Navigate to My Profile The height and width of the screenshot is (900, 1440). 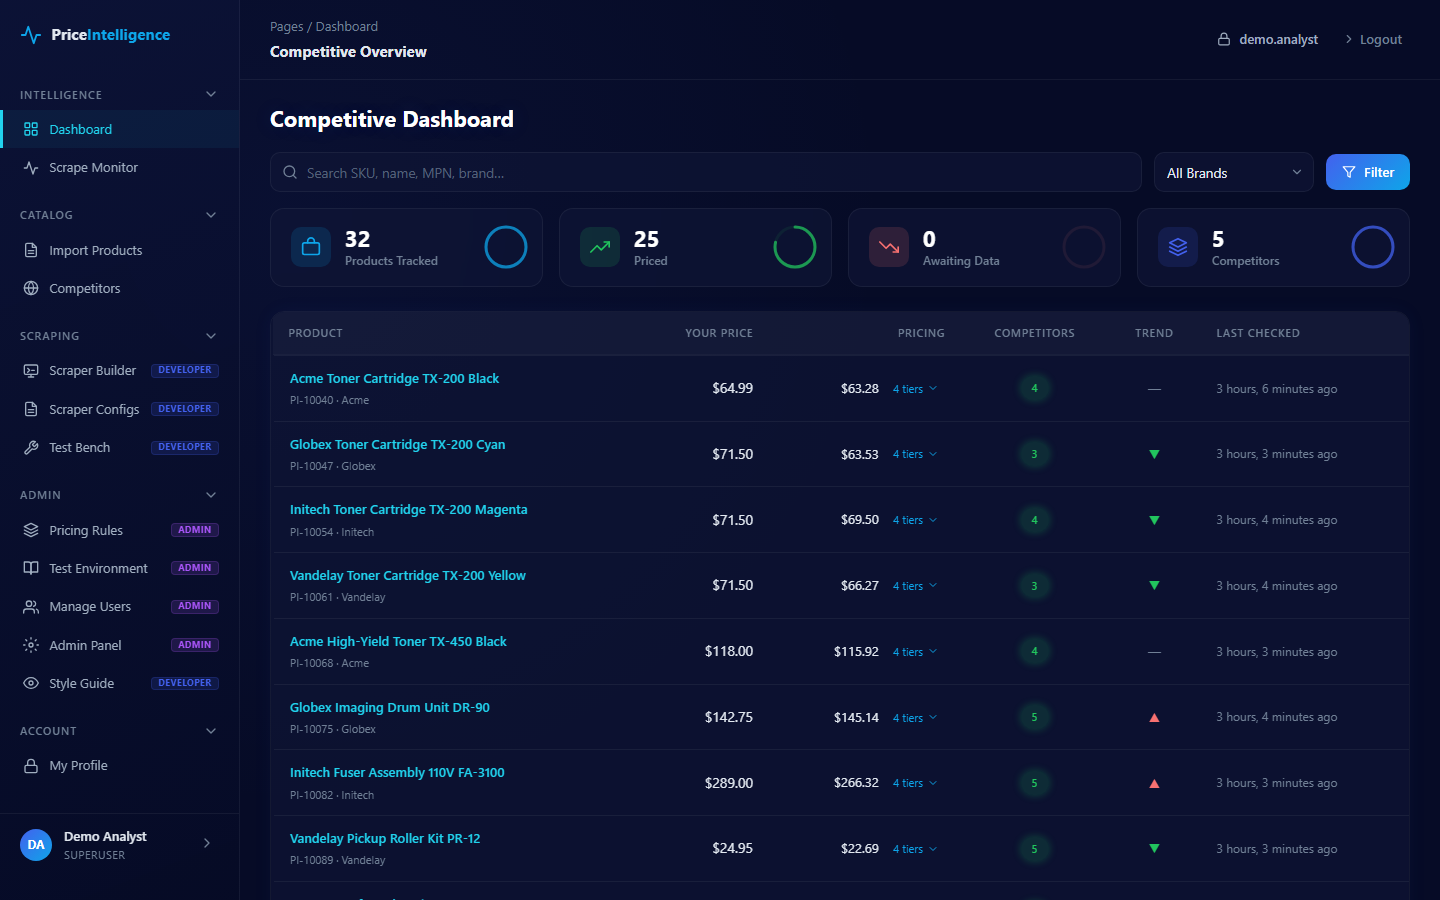click(120, 766)
